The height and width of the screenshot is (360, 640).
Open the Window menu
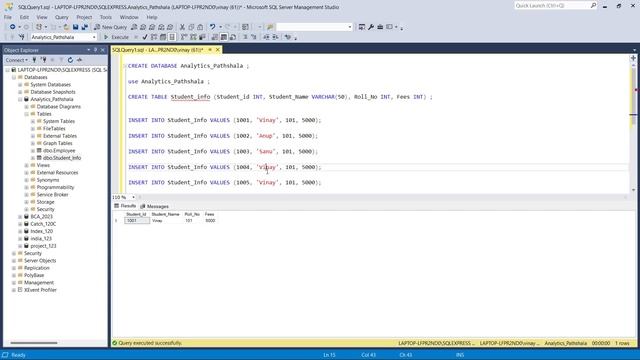tap(129, 17)
